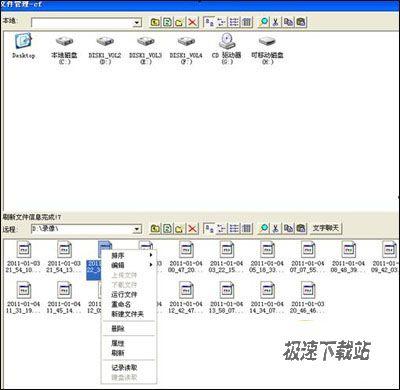Expand the 远程 remote path dropdown arrow
The image size is (400, 390).
pyautogui.click(x=137, y=229)
